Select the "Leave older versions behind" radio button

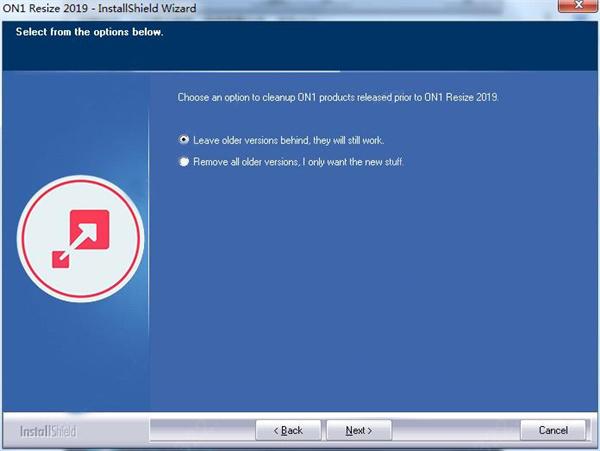tap(183, 140)
